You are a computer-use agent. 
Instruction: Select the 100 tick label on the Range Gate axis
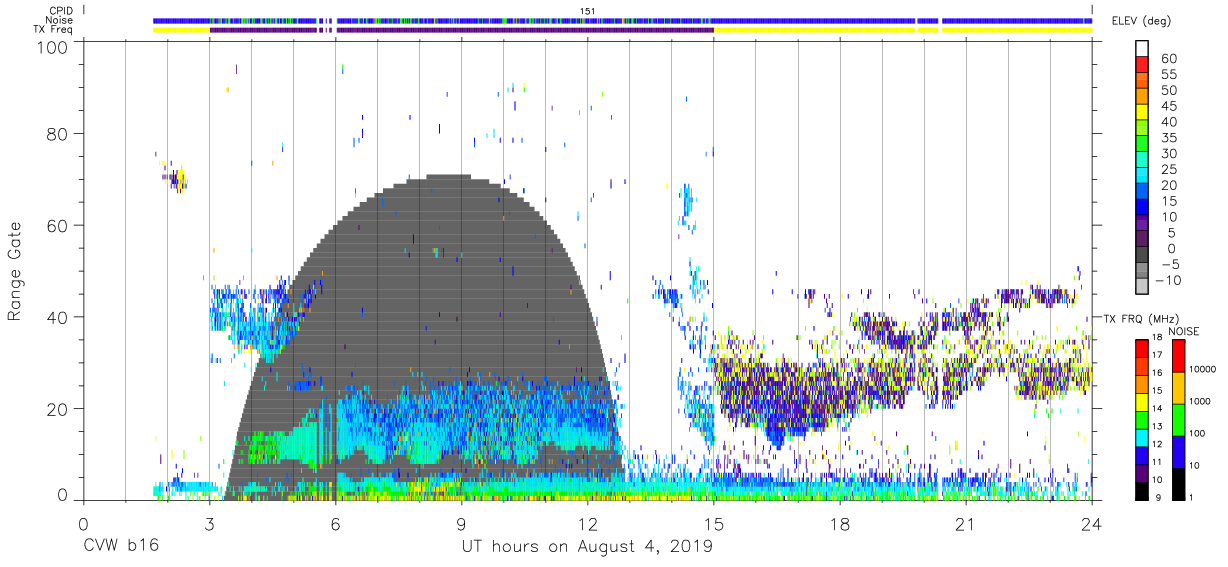click(x=53, y=47)
